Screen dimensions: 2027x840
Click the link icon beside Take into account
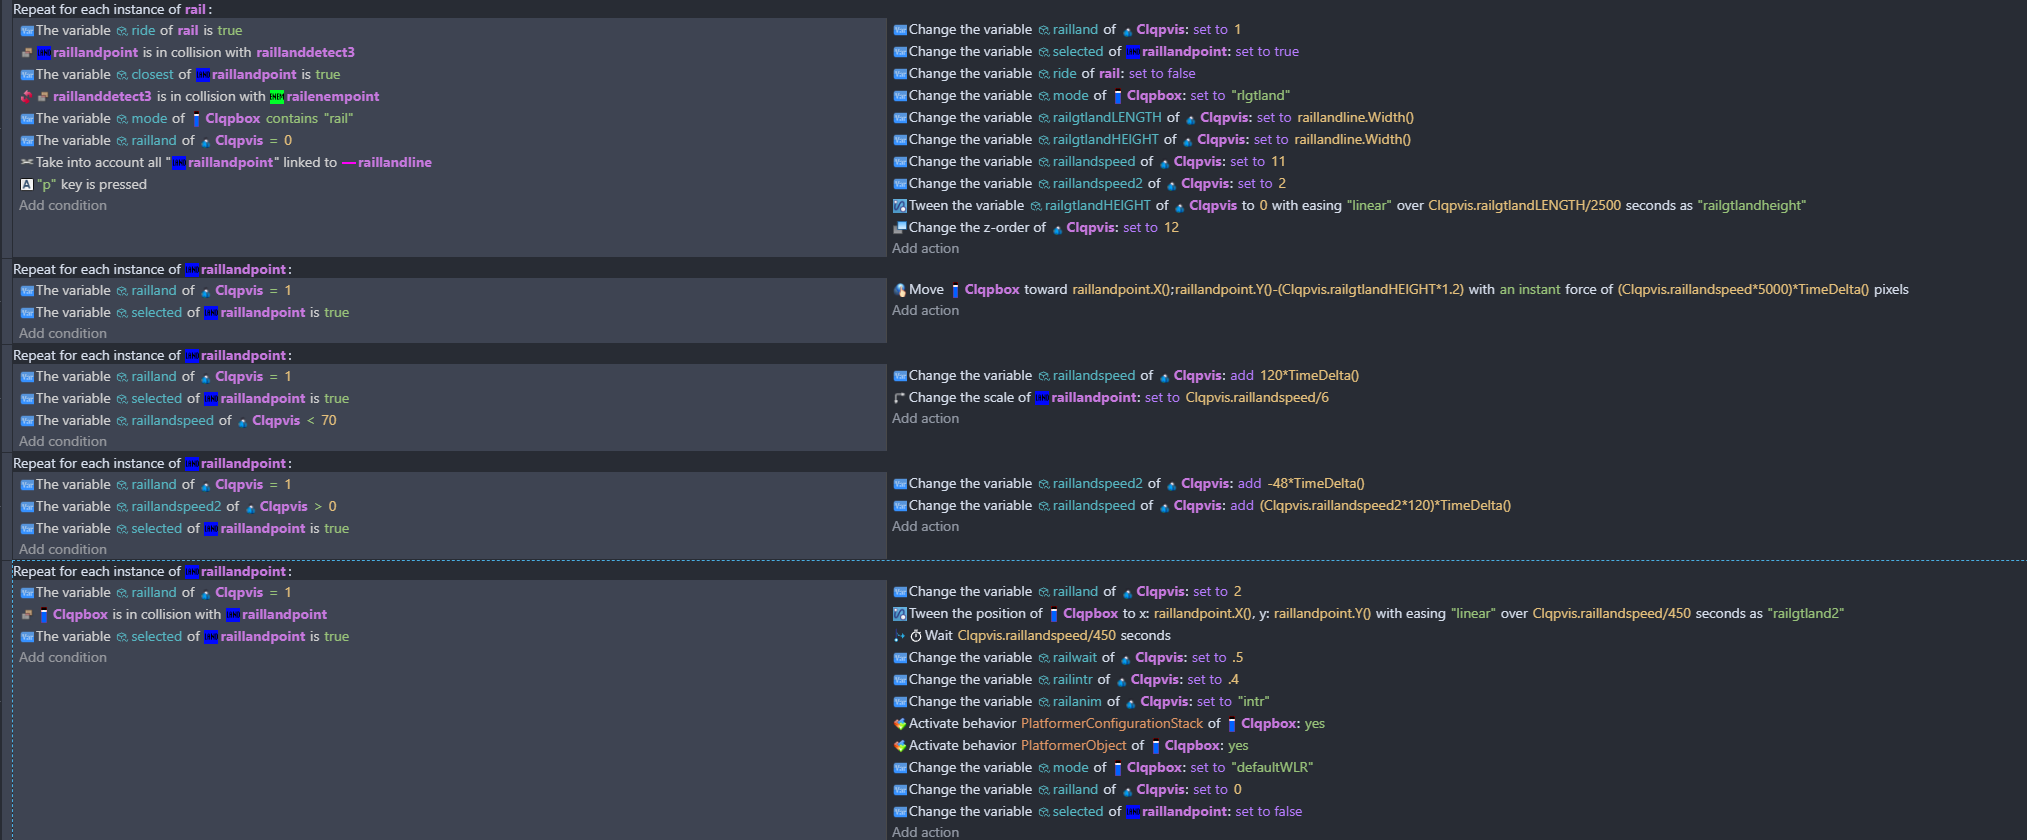click(27, 163)
